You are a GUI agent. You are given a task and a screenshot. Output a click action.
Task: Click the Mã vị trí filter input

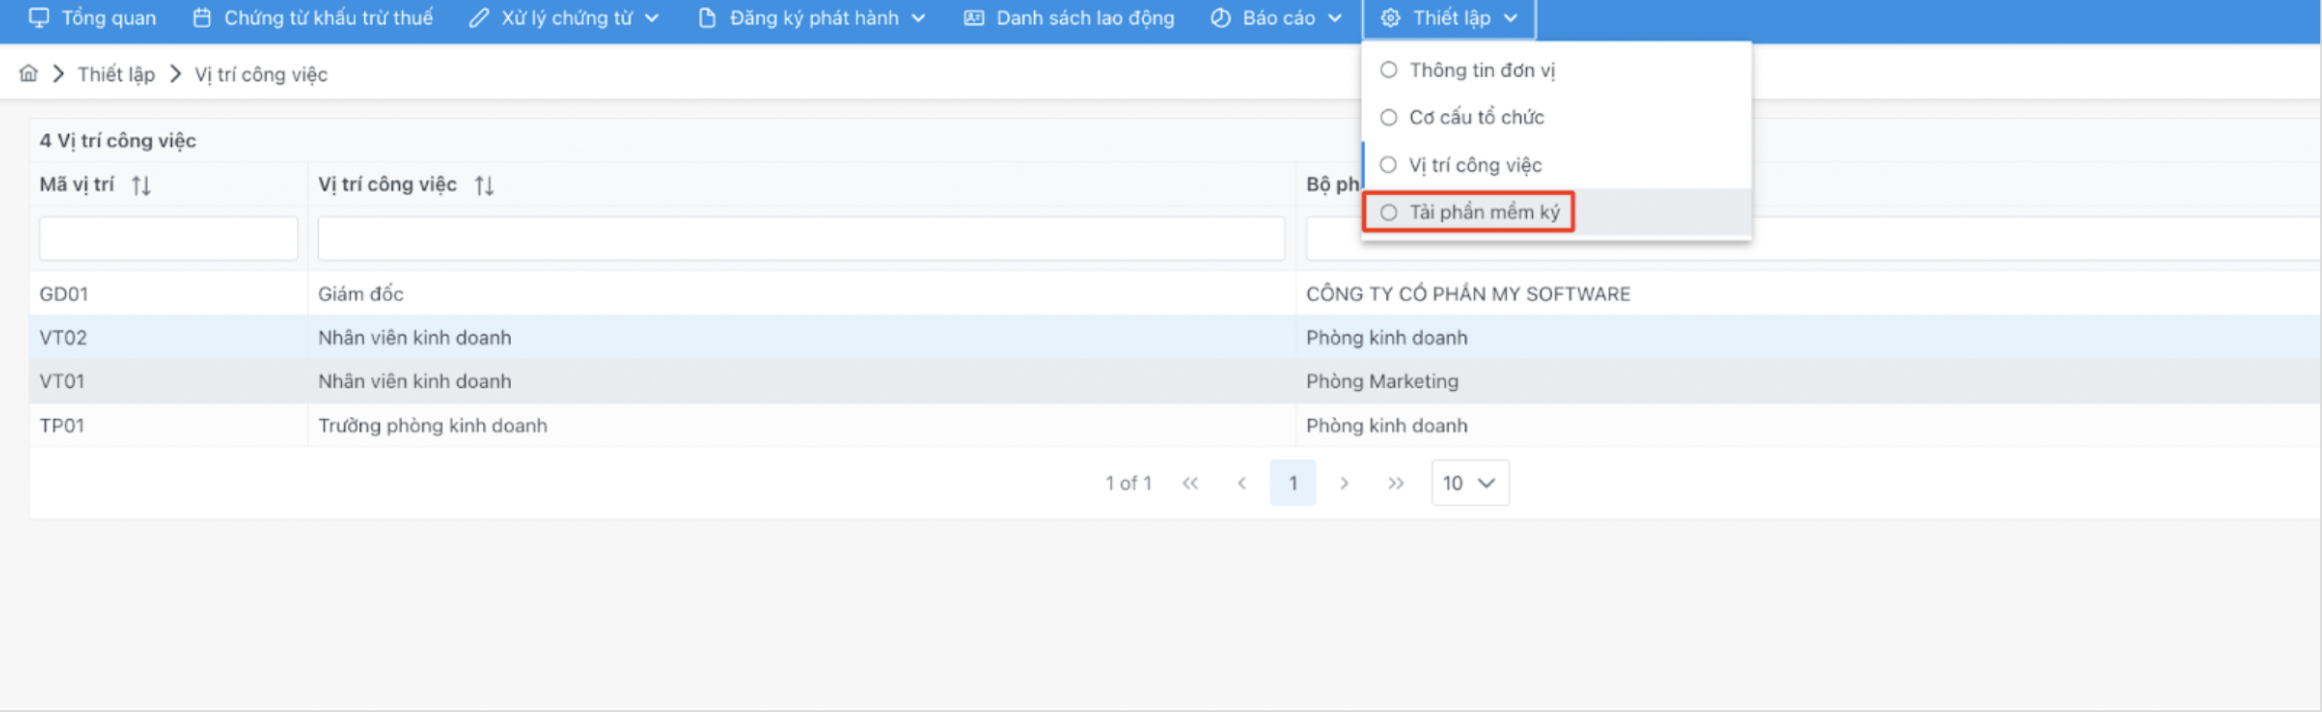[x=168, y=239]
